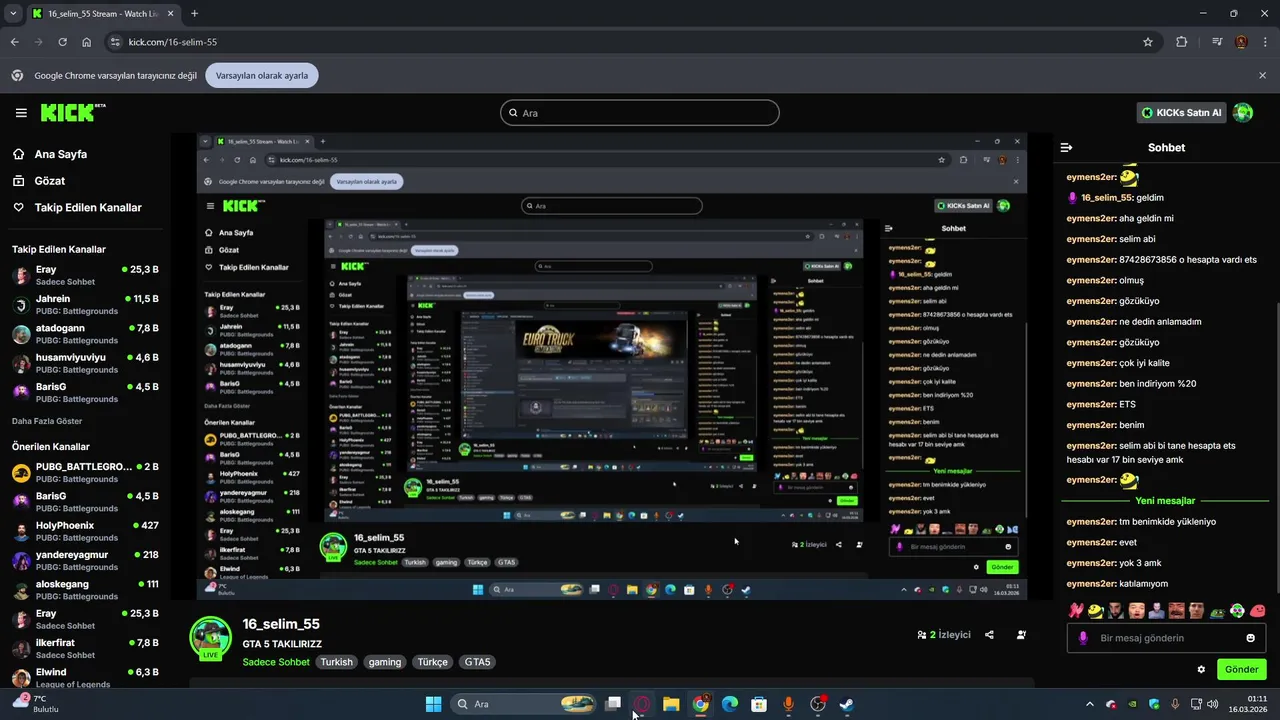Insert the yellow bee quick emote
Viewport: 1280px width, 720px height.
1096,610
